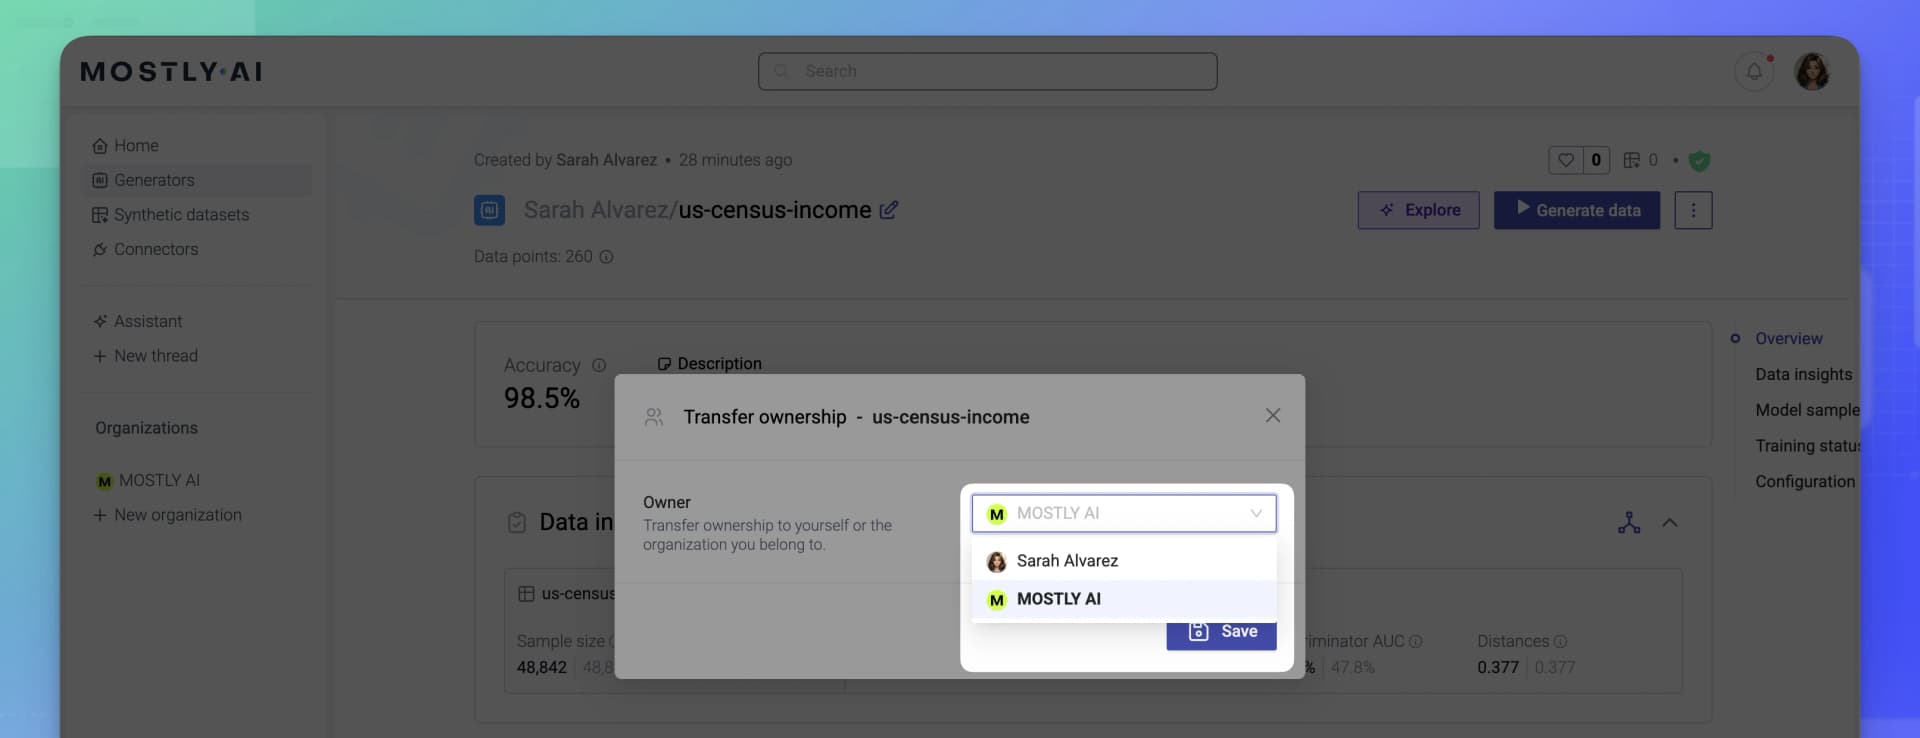The width and height of the screenshot is (1920, 738).
Task: Start a New thread
Action: tap(145, 355)
